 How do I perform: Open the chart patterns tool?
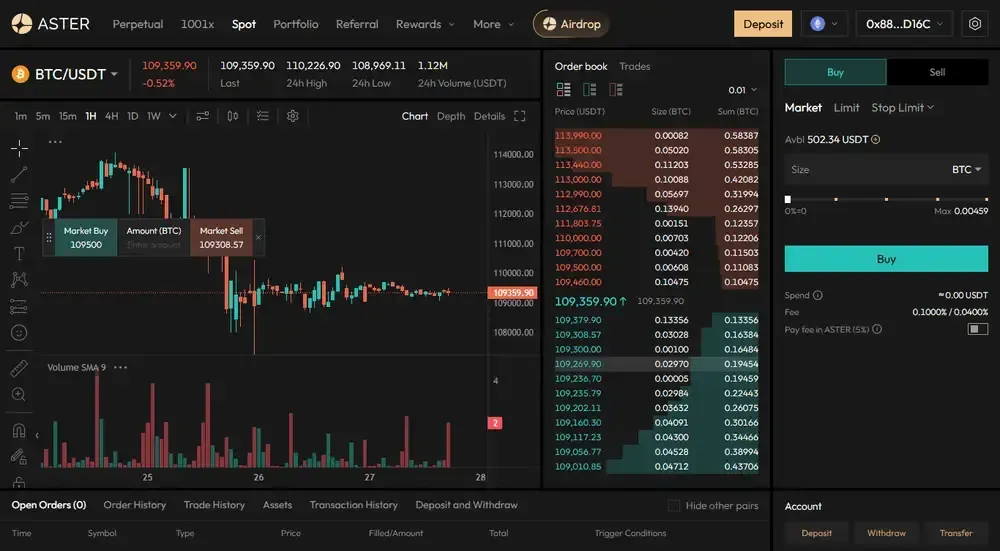(19, 280)
